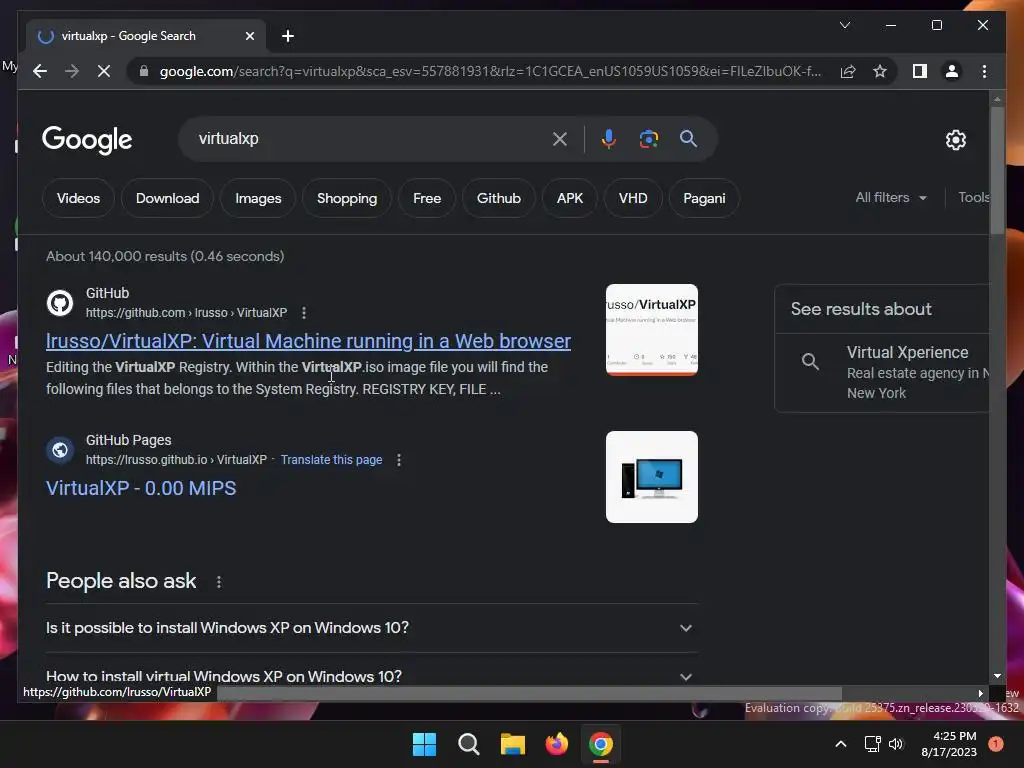Start voice search with microphone icon
This screenshot has width=1024, height=768.
[608, 138]
